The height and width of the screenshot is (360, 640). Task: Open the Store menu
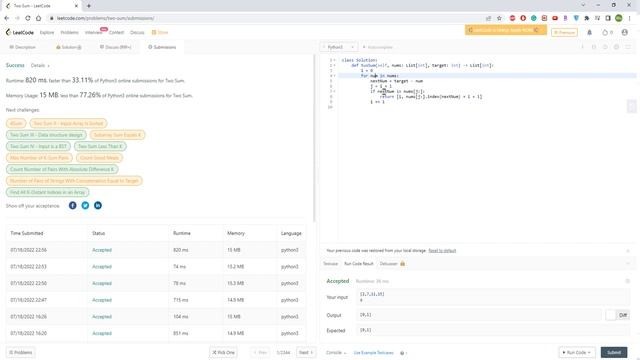point(160,32)
